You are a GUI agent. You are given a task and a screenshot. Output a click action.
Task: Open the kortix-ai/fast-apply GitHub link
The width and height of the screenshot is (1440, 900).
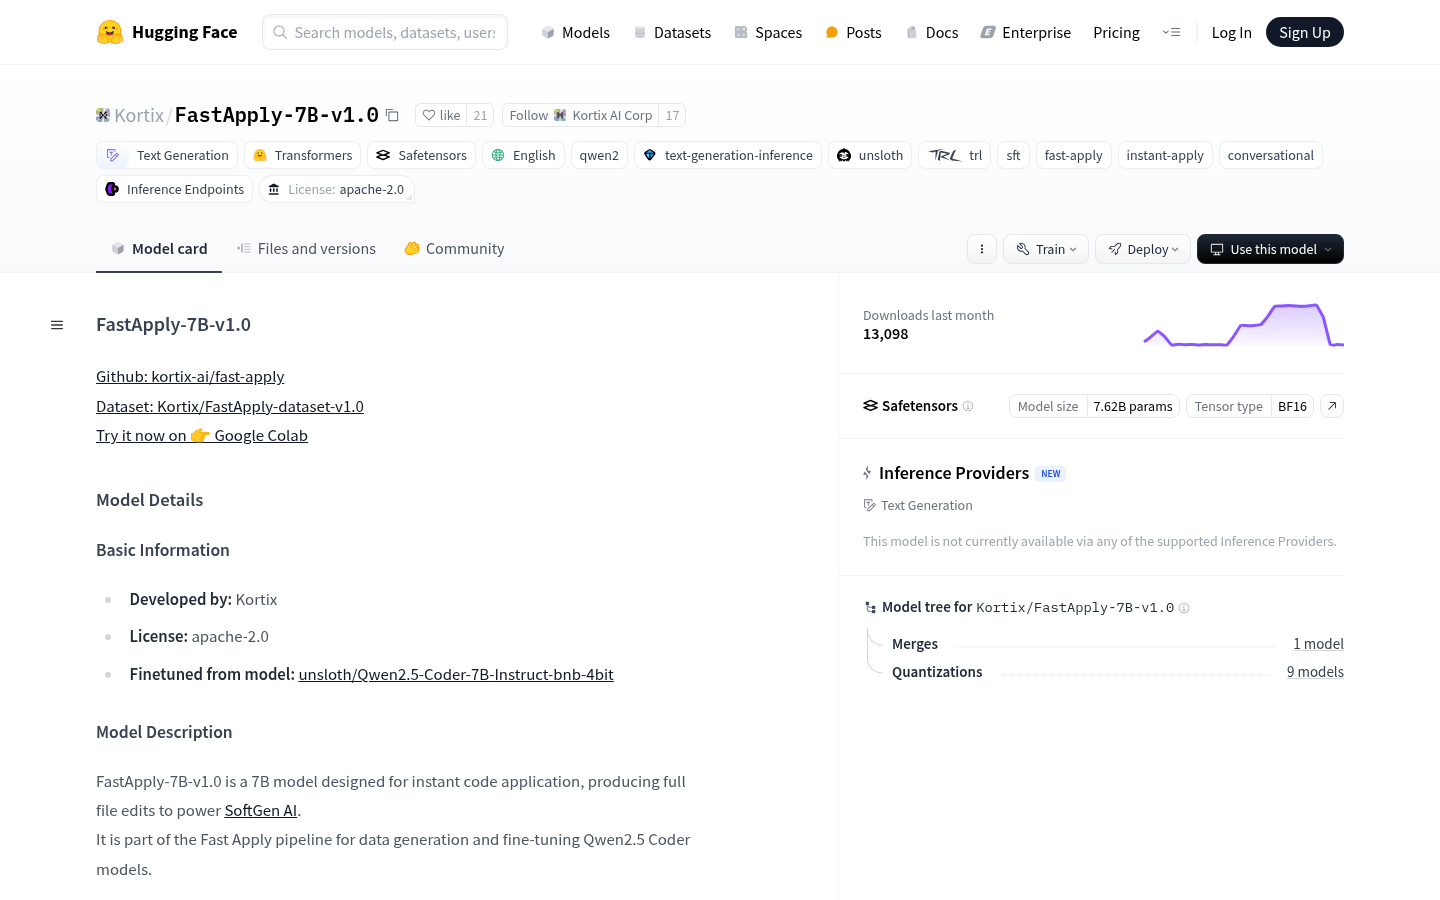(x=190, y=376)
